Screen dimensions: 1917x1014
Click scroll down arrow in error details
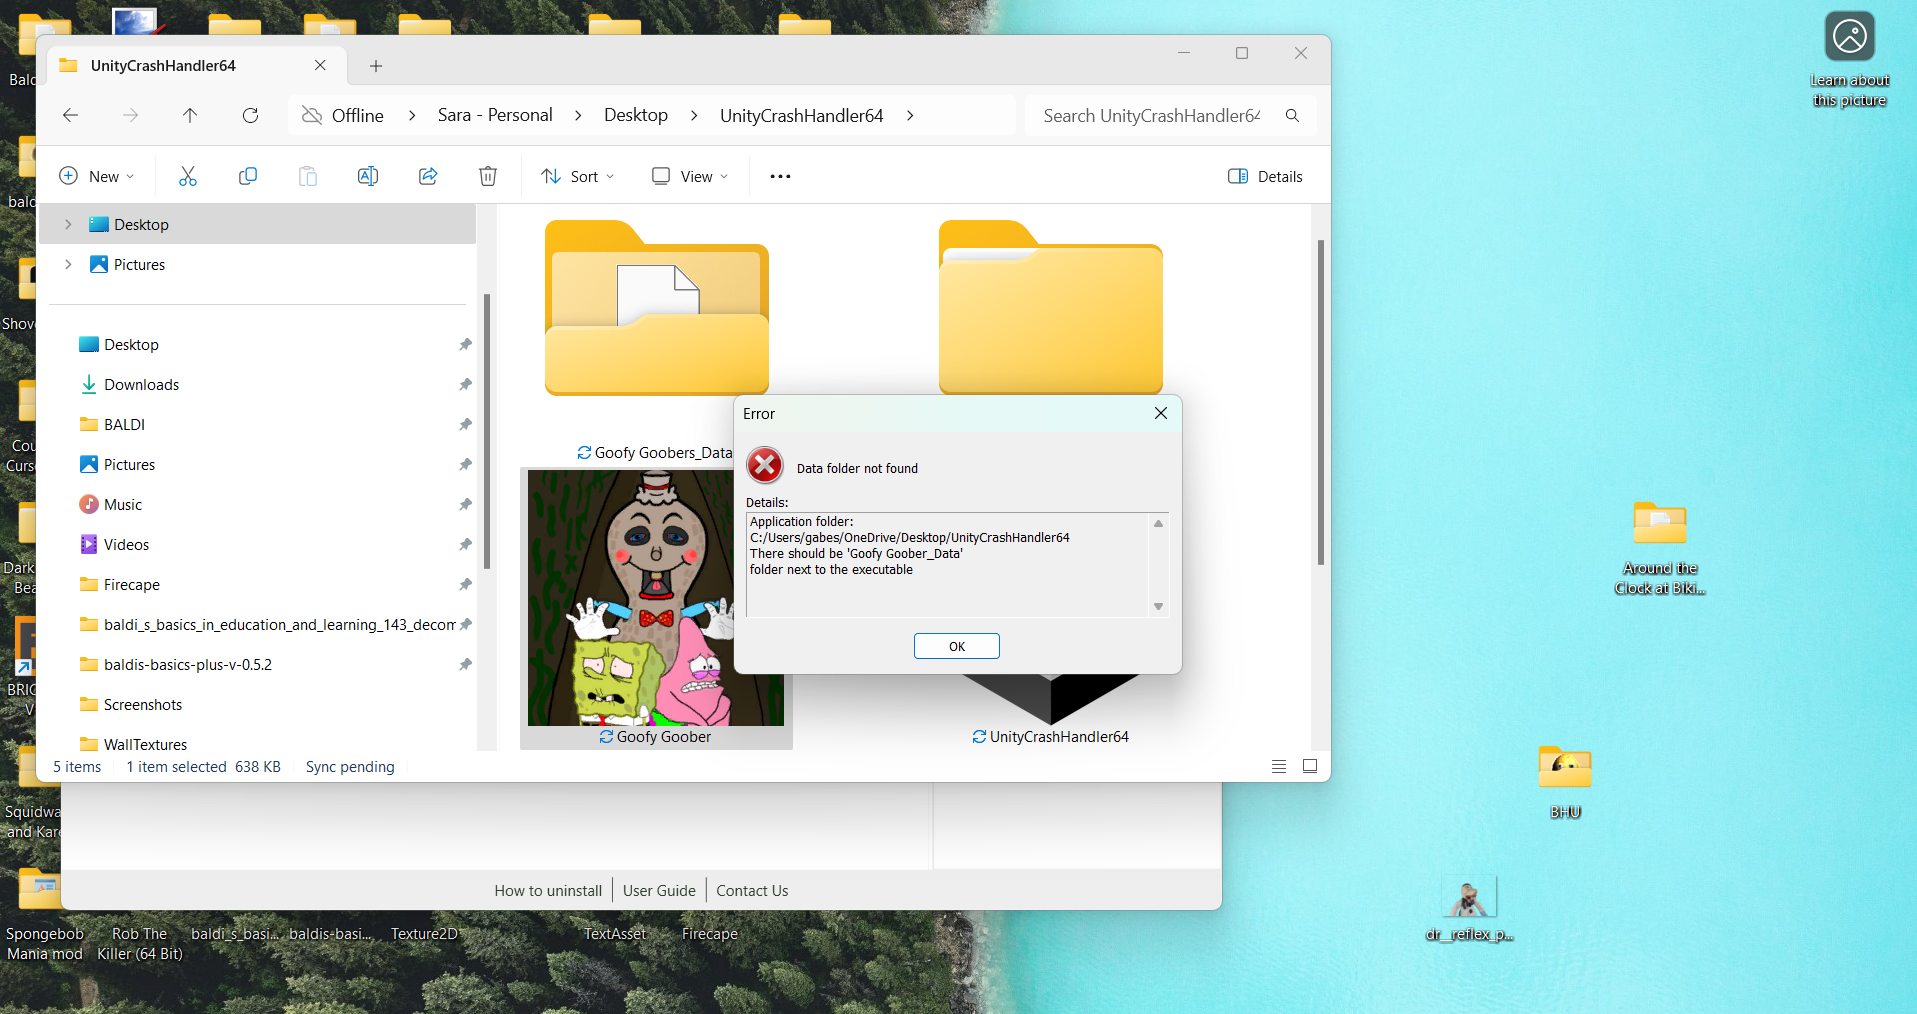(x=1158, y=607)
